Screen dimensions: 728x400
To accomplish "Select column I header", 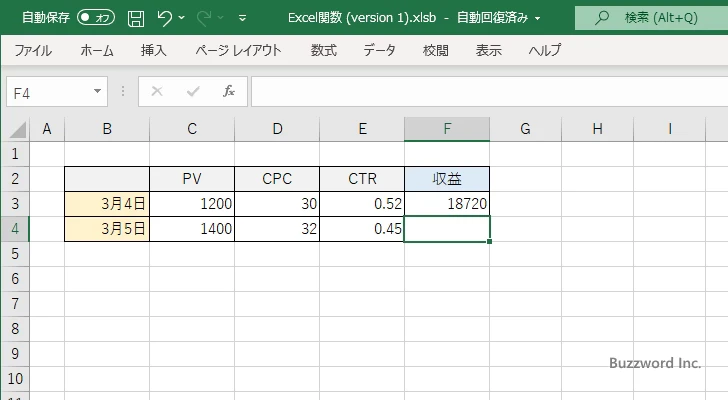I will coord(670,129).
